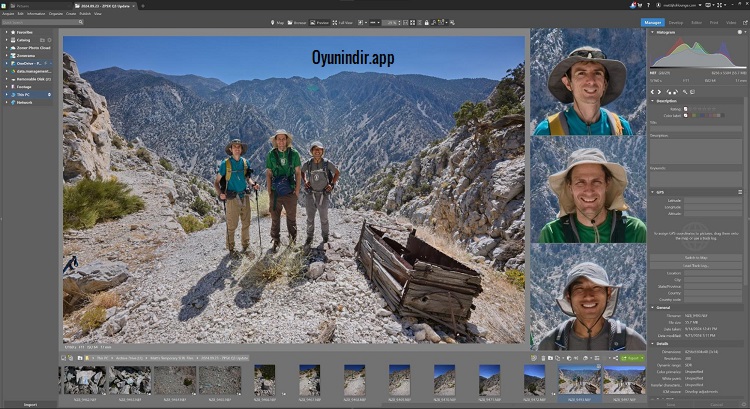The height and width of the screenshot is (409, 750).
Task: Select the last thumbnail in filmstrip
Action: pyautogui.click(x=624, y=381)
